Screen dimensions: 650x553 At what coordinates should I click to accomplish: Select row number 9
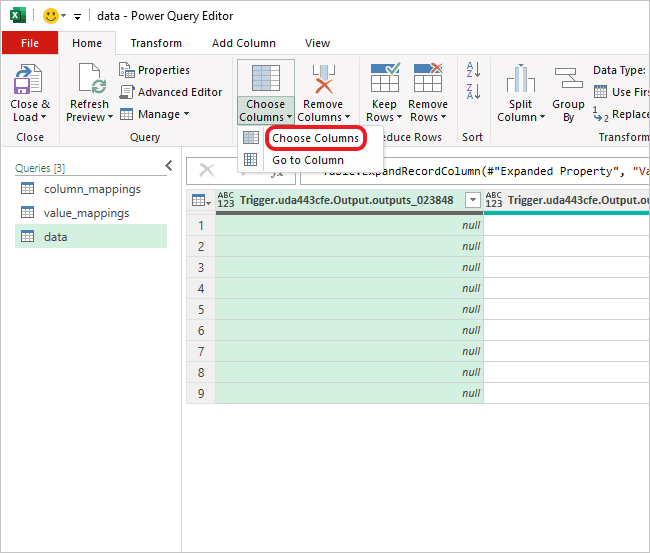pos(201,393)
